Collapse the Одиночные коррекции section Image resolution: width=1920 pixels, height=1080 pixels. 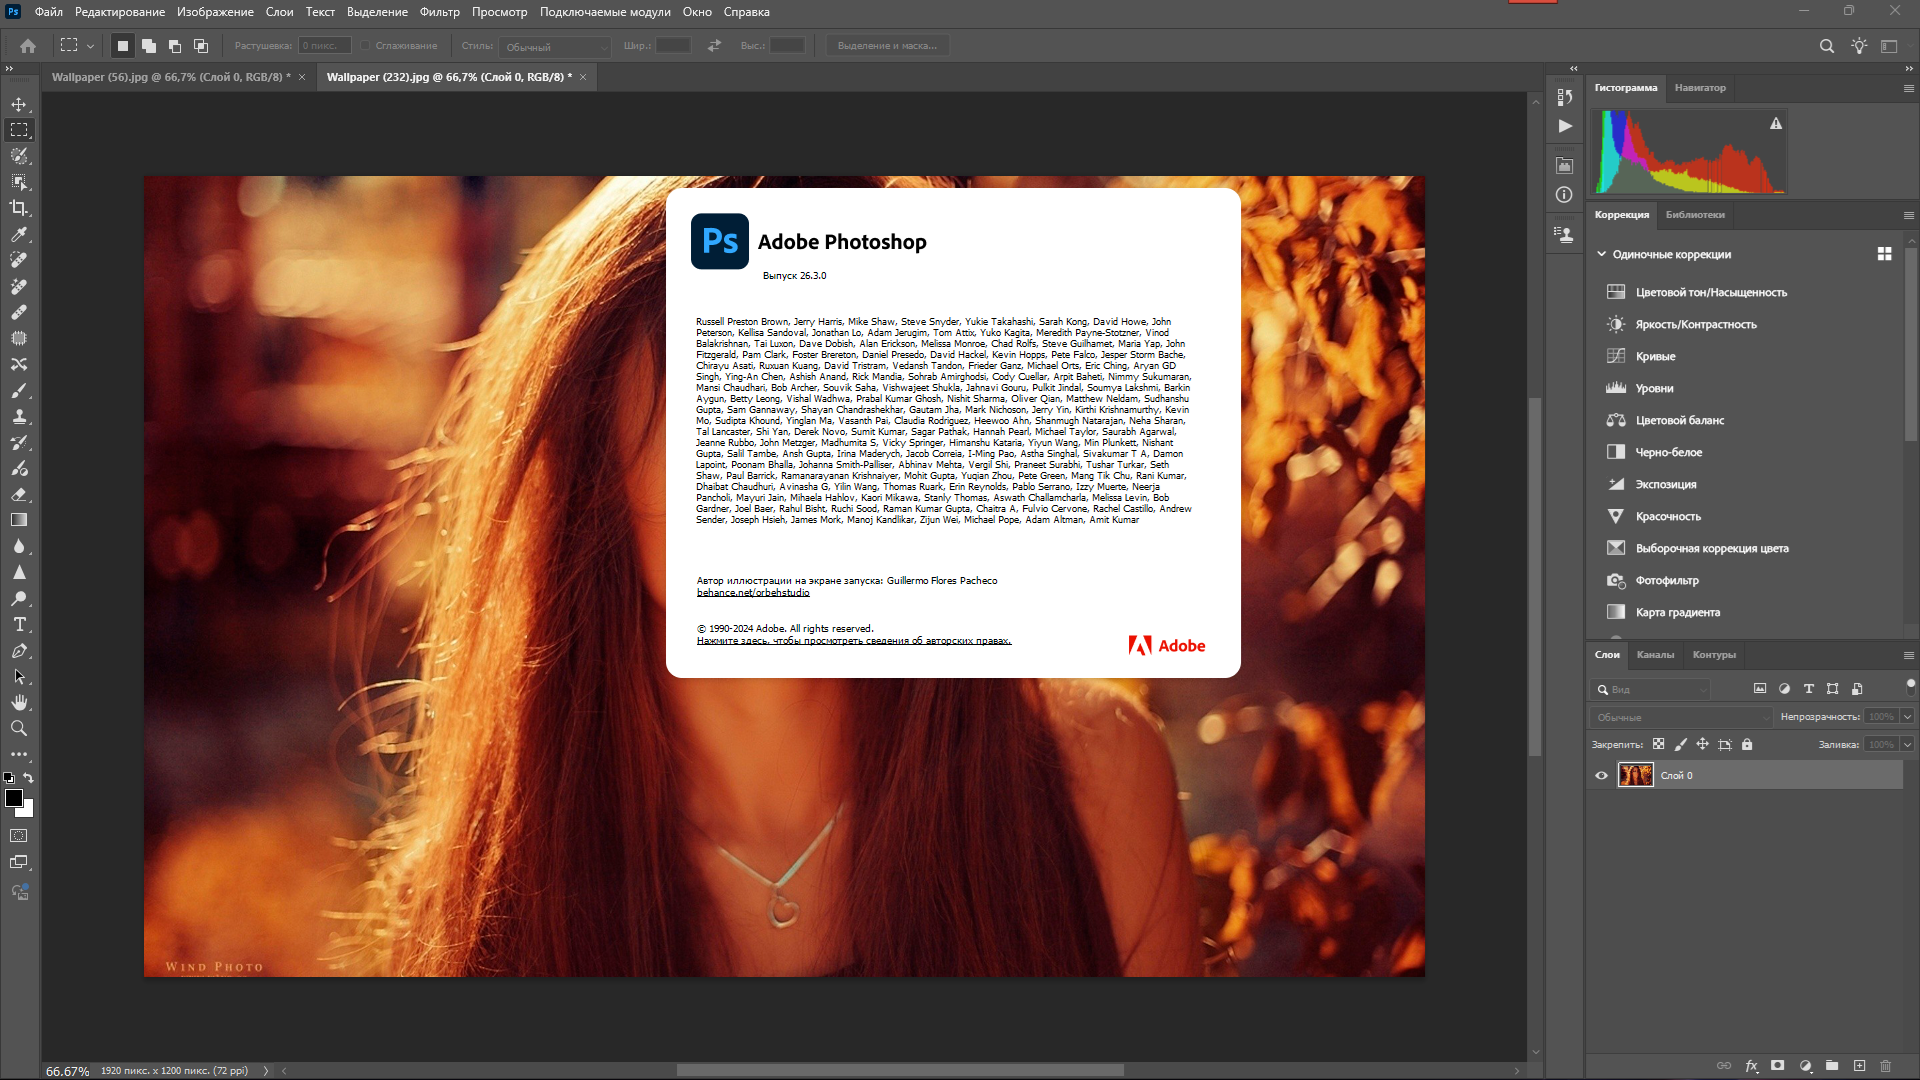click(x=1601, y=254)
